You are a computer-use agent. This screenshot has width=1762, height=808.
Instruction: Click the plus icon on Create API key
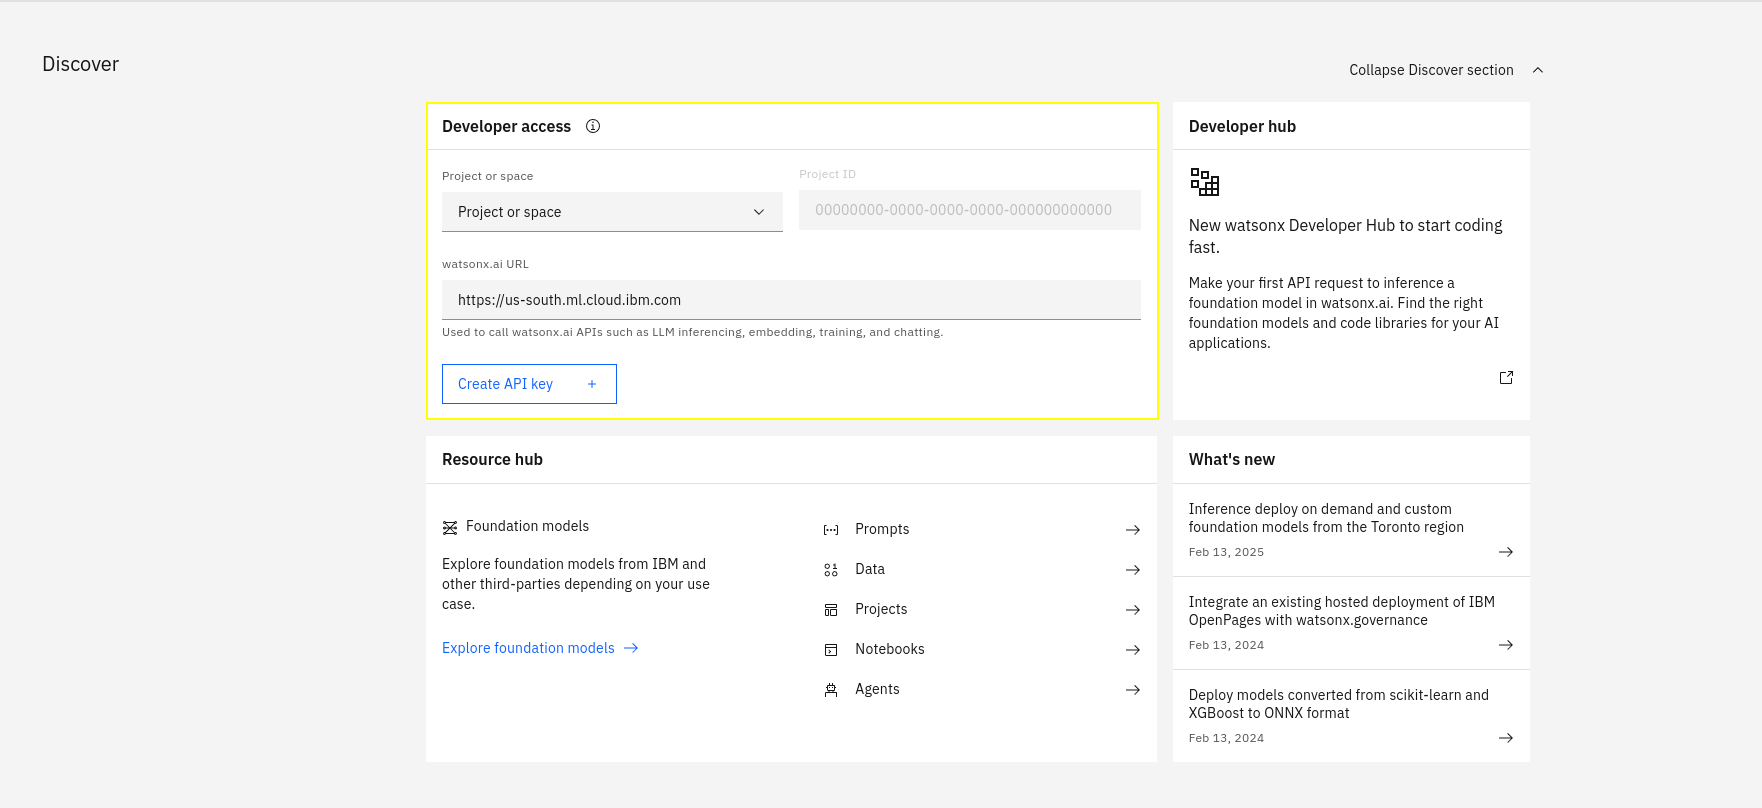tap(592, 384)
